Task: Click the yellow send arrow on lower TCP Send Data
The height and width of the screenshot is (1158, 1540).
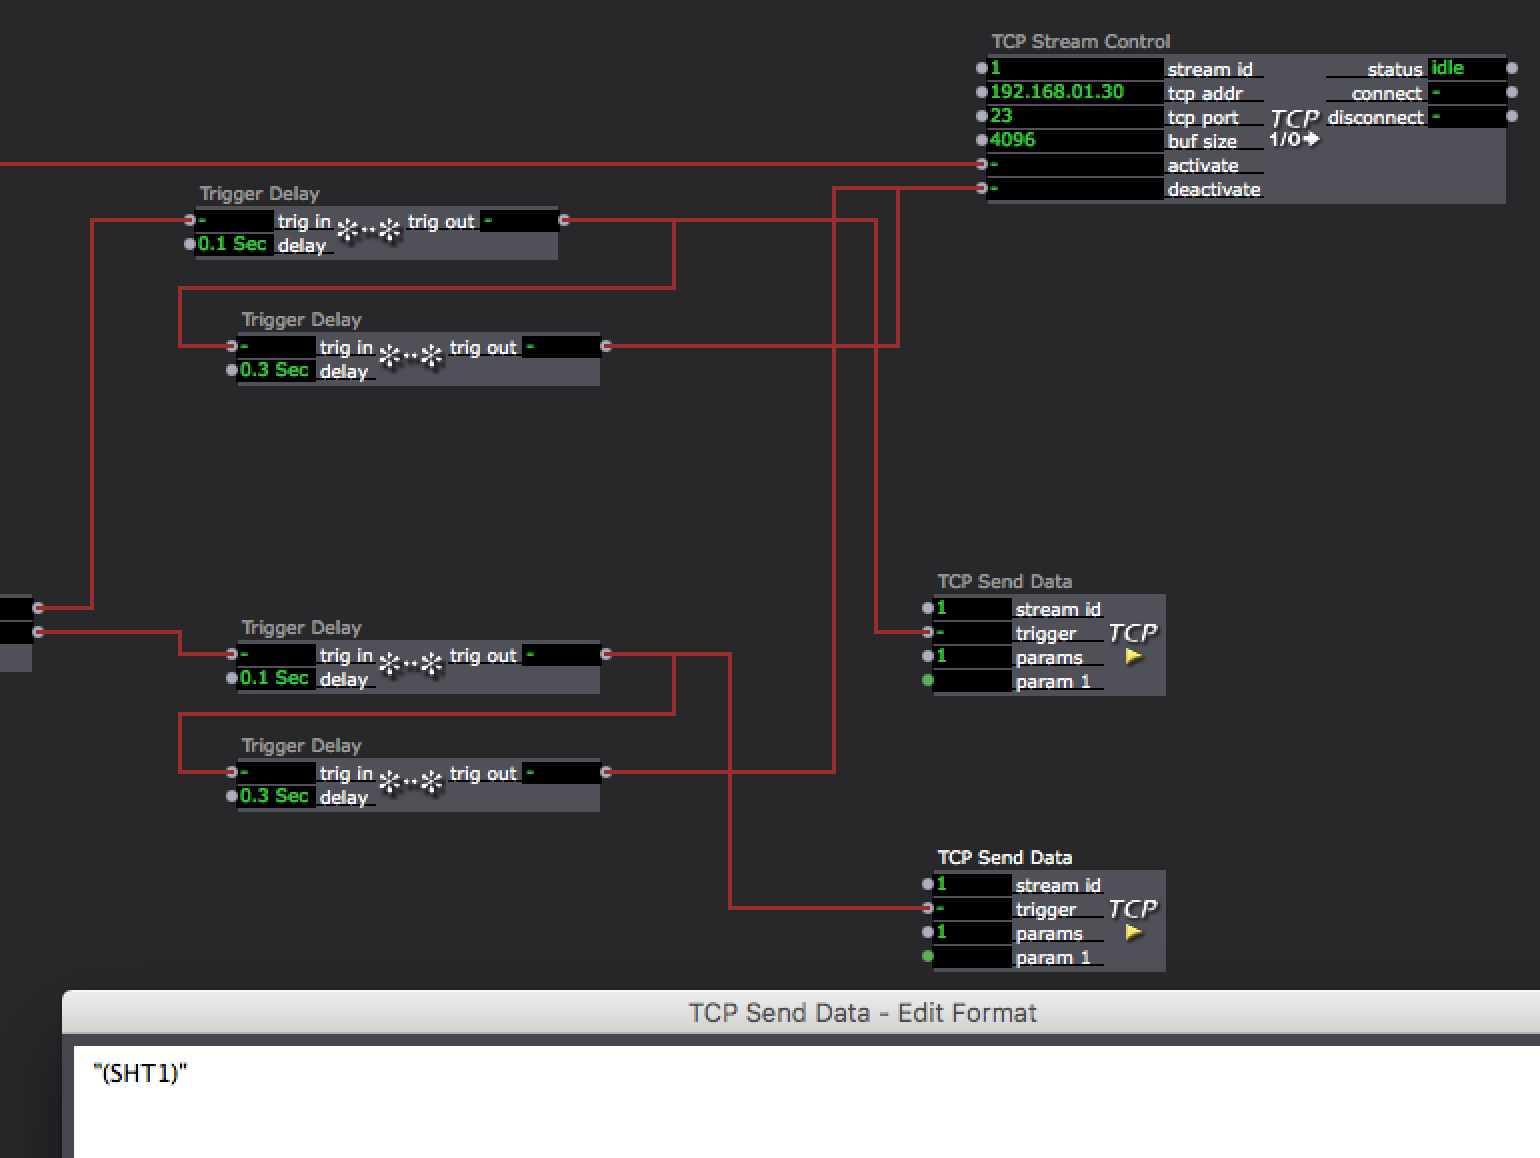Action: (x=1133, y=931)
